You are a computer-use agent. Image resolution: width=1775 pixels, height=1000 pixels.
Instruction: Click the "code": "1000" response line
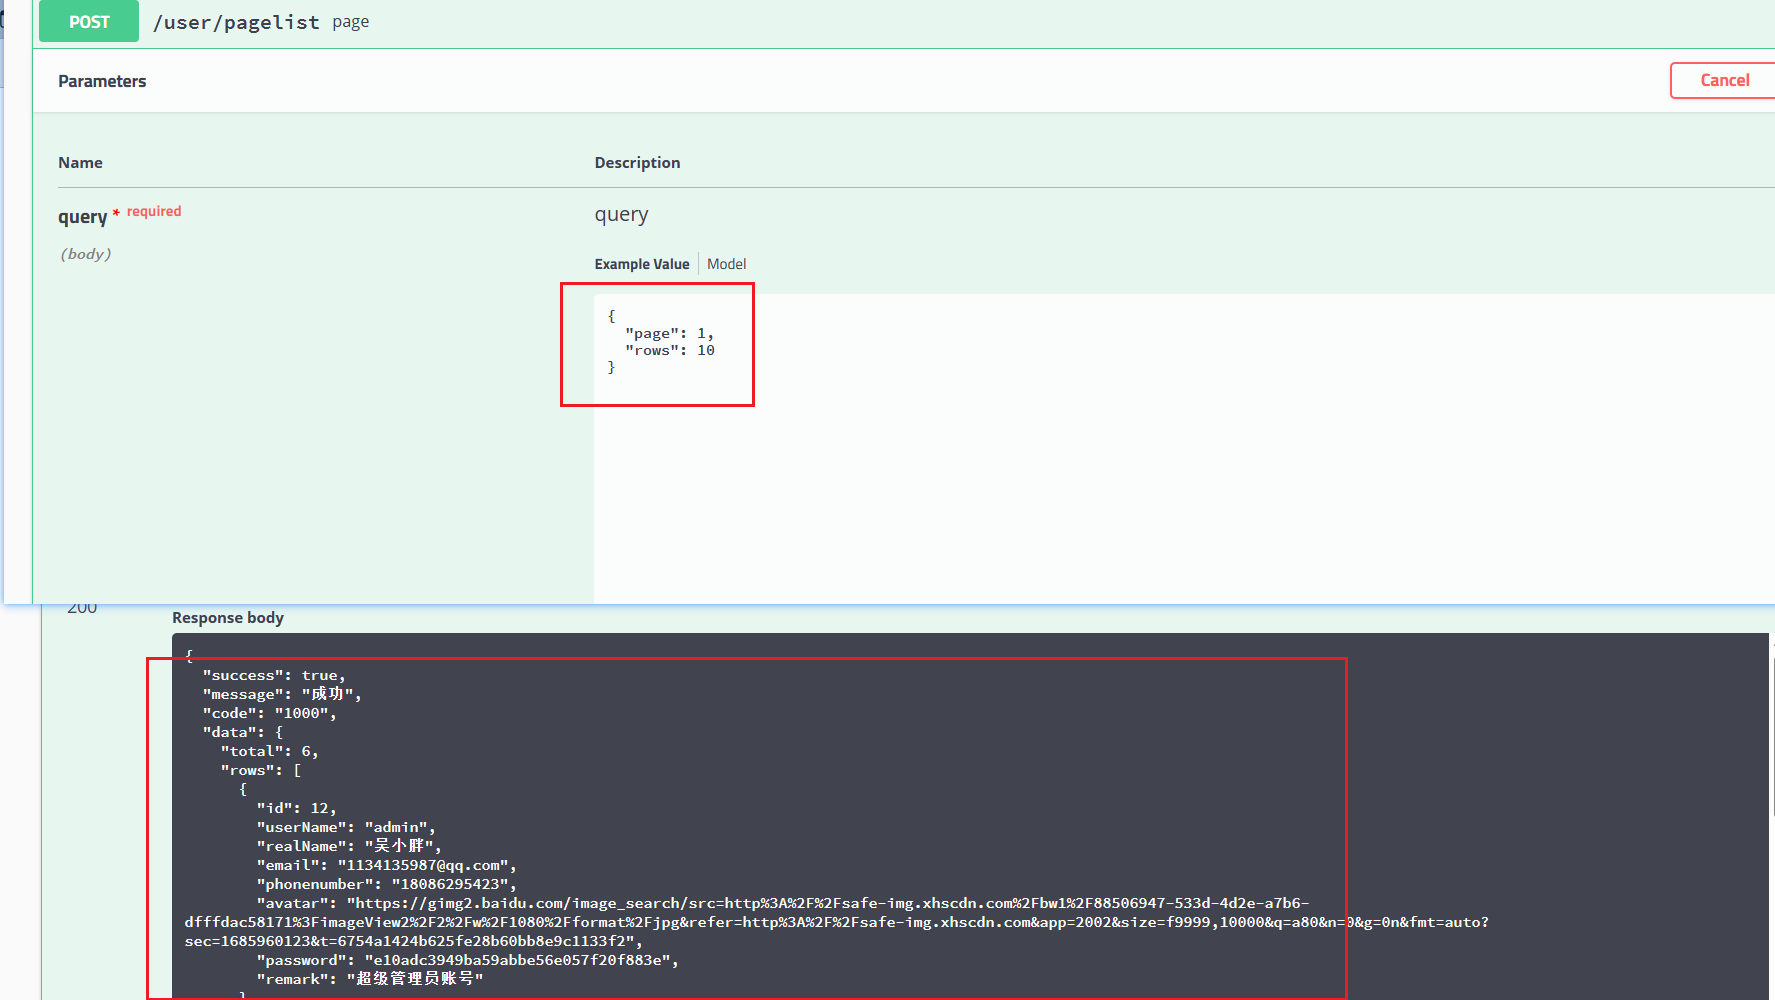[270, 713]
